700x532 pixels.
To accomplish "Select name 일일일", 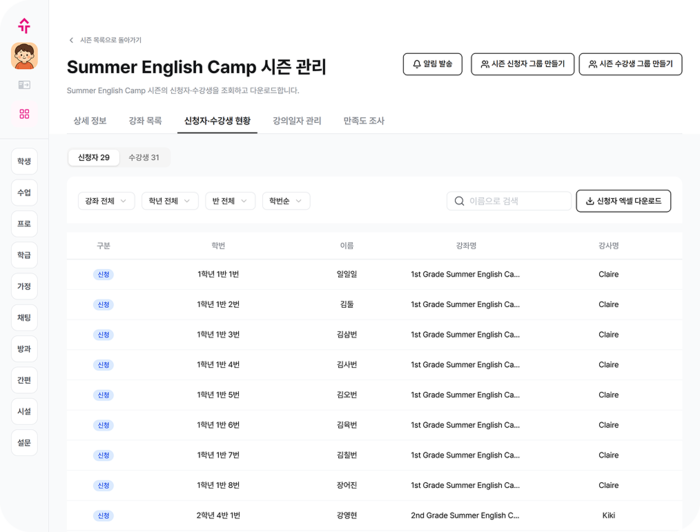I will (x=347, y=274).
